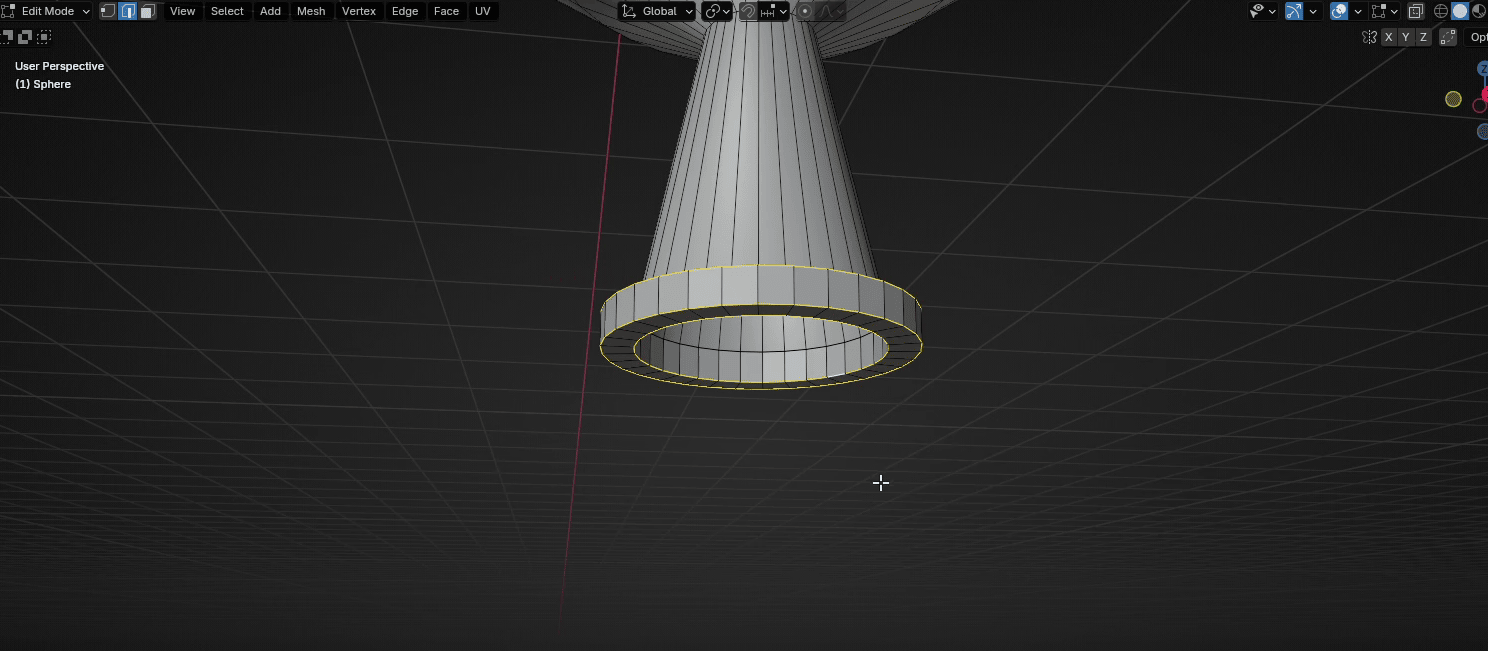
Task: Click the Auto Merge vertices icon
Action: click(x=1447, y=37)
